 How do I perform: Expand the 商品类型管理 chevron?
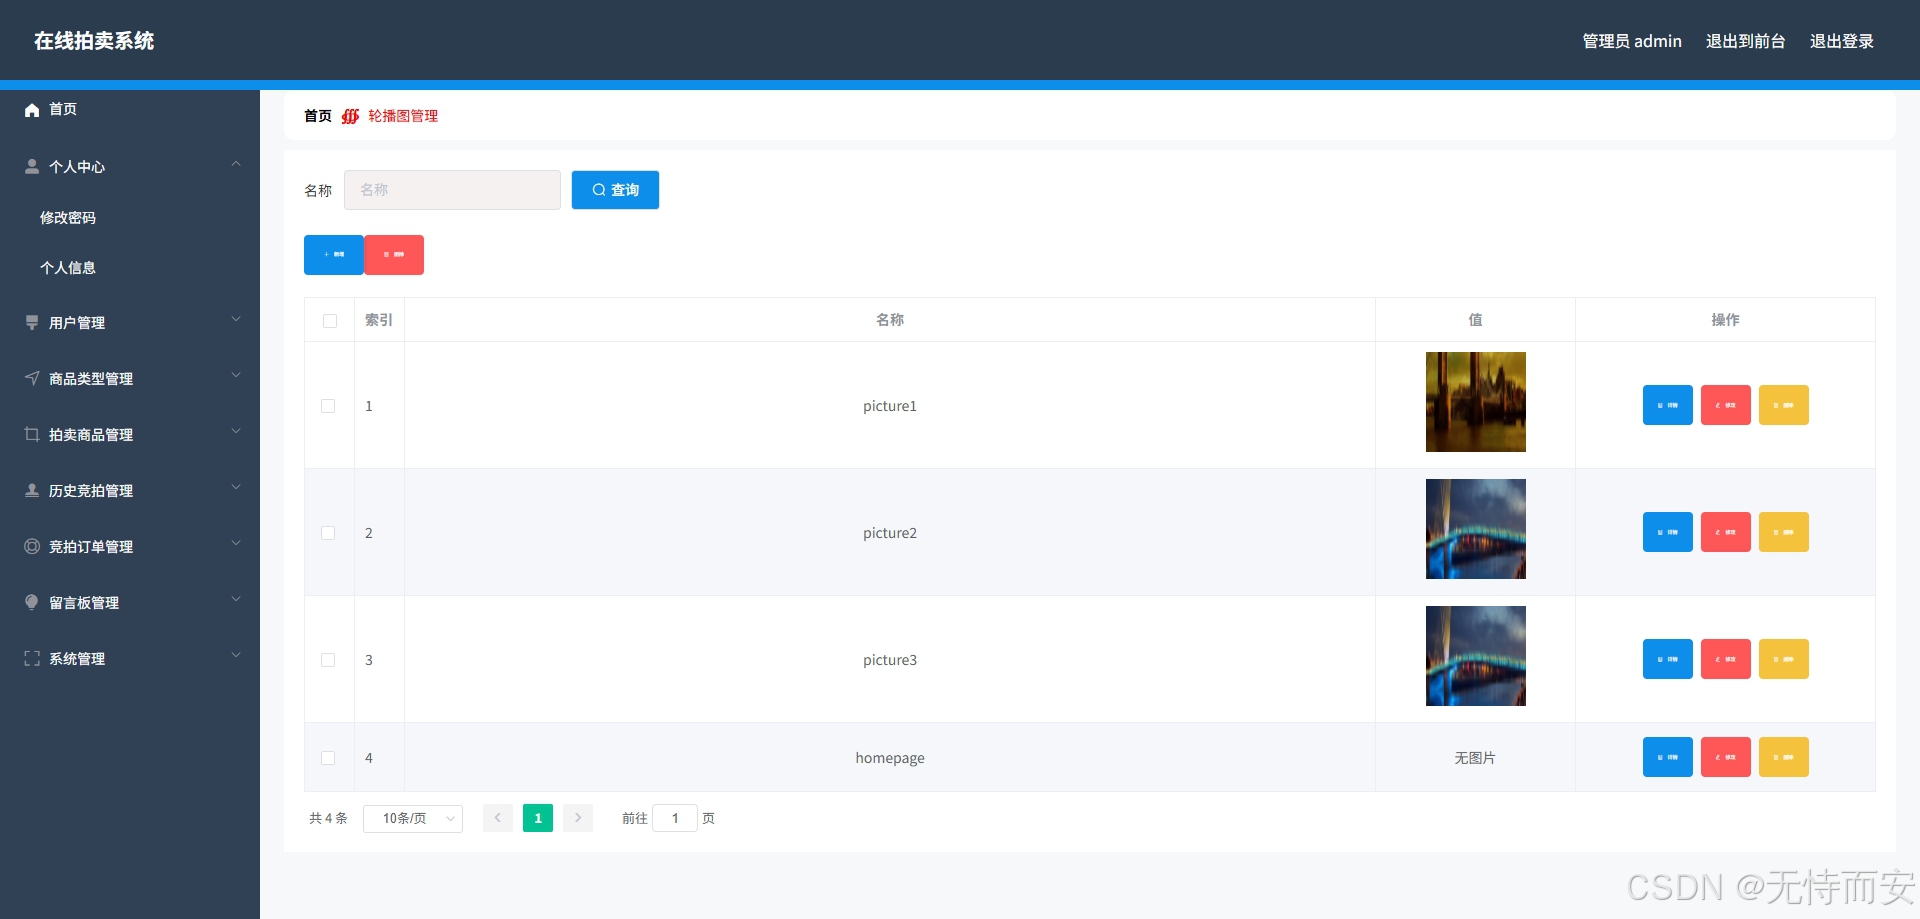coord(236,376)
